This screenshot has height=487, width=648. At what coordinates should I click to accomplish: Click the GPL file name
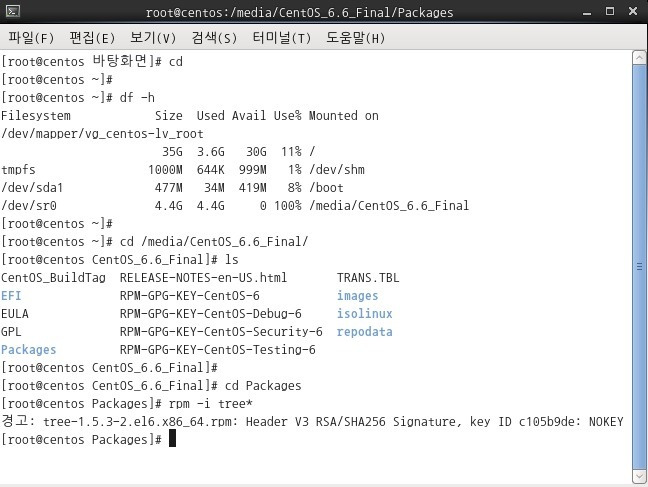pos(11,332)
